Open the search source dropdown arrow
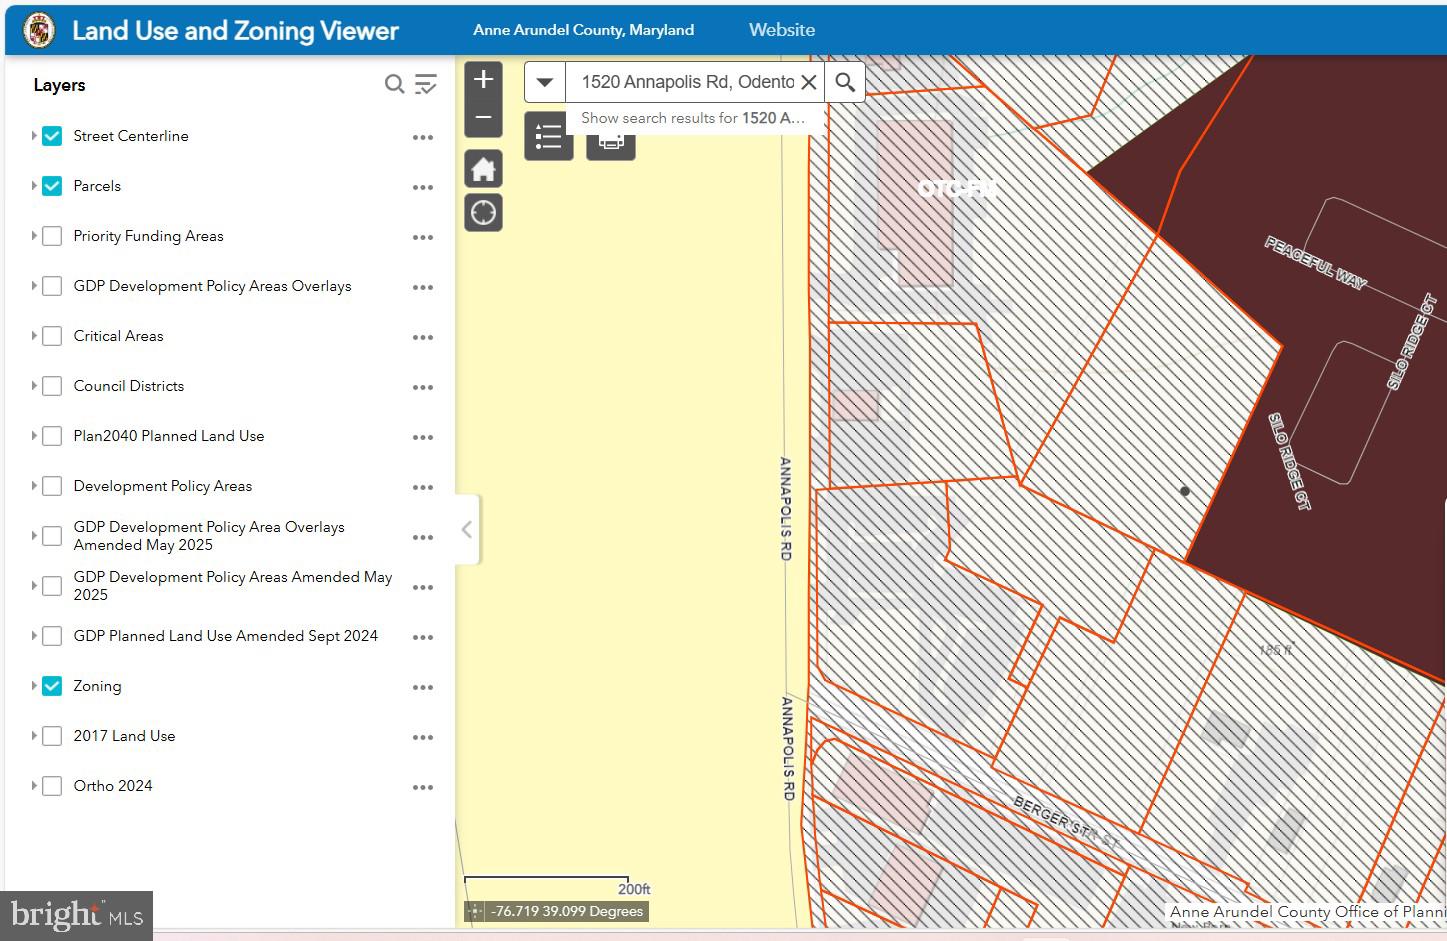Screen dimensions: 1447x941 (x=545, y=82)
